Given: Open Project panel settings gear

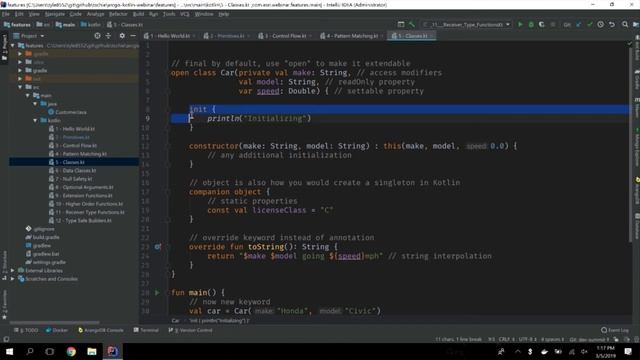Looking at the screenshot, I should coord(122,36).
